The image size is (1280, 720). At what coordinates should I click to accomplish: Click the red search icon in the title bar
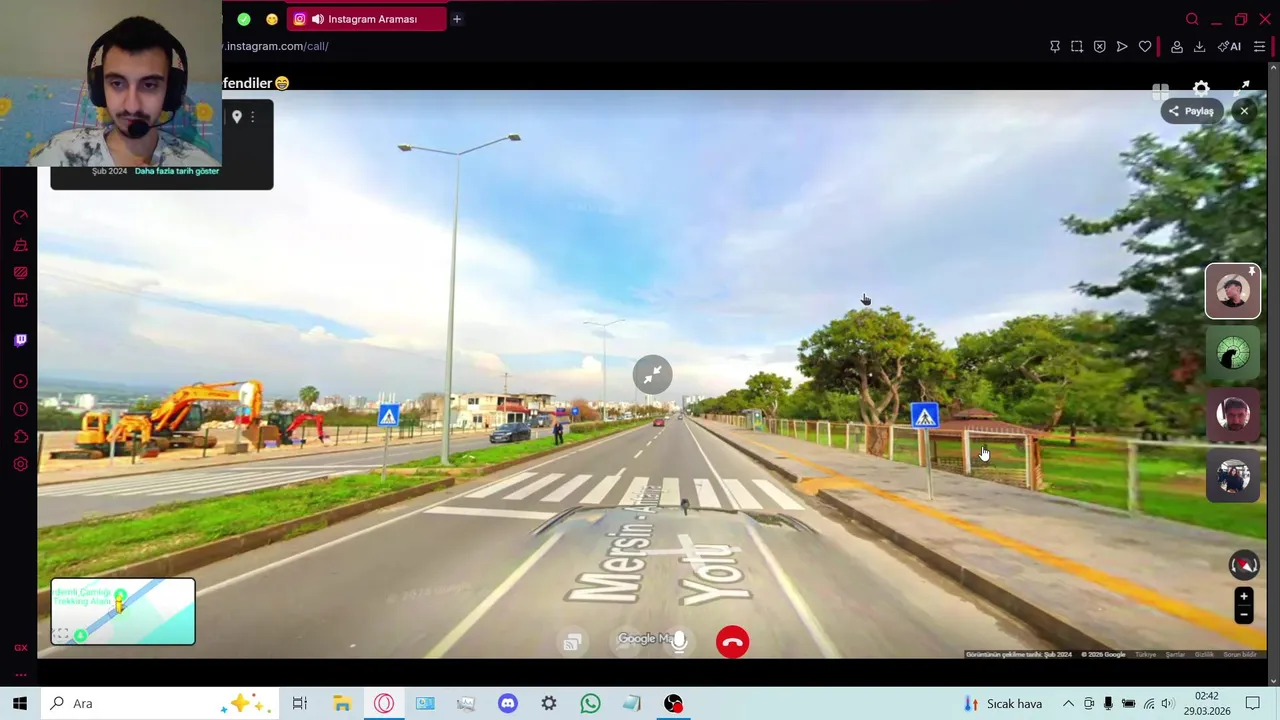pyautogui.click(x=1192, y=19)
